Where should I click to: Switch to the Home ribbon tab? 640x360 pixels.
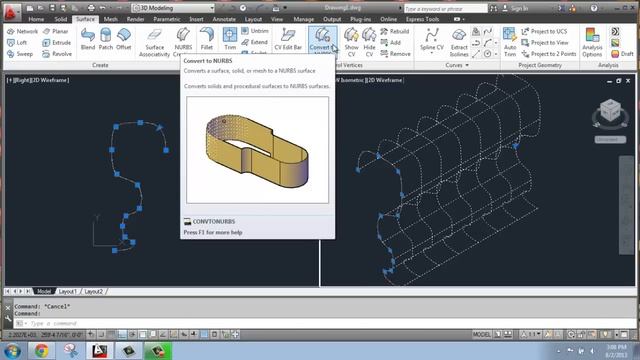coord(36,19)
